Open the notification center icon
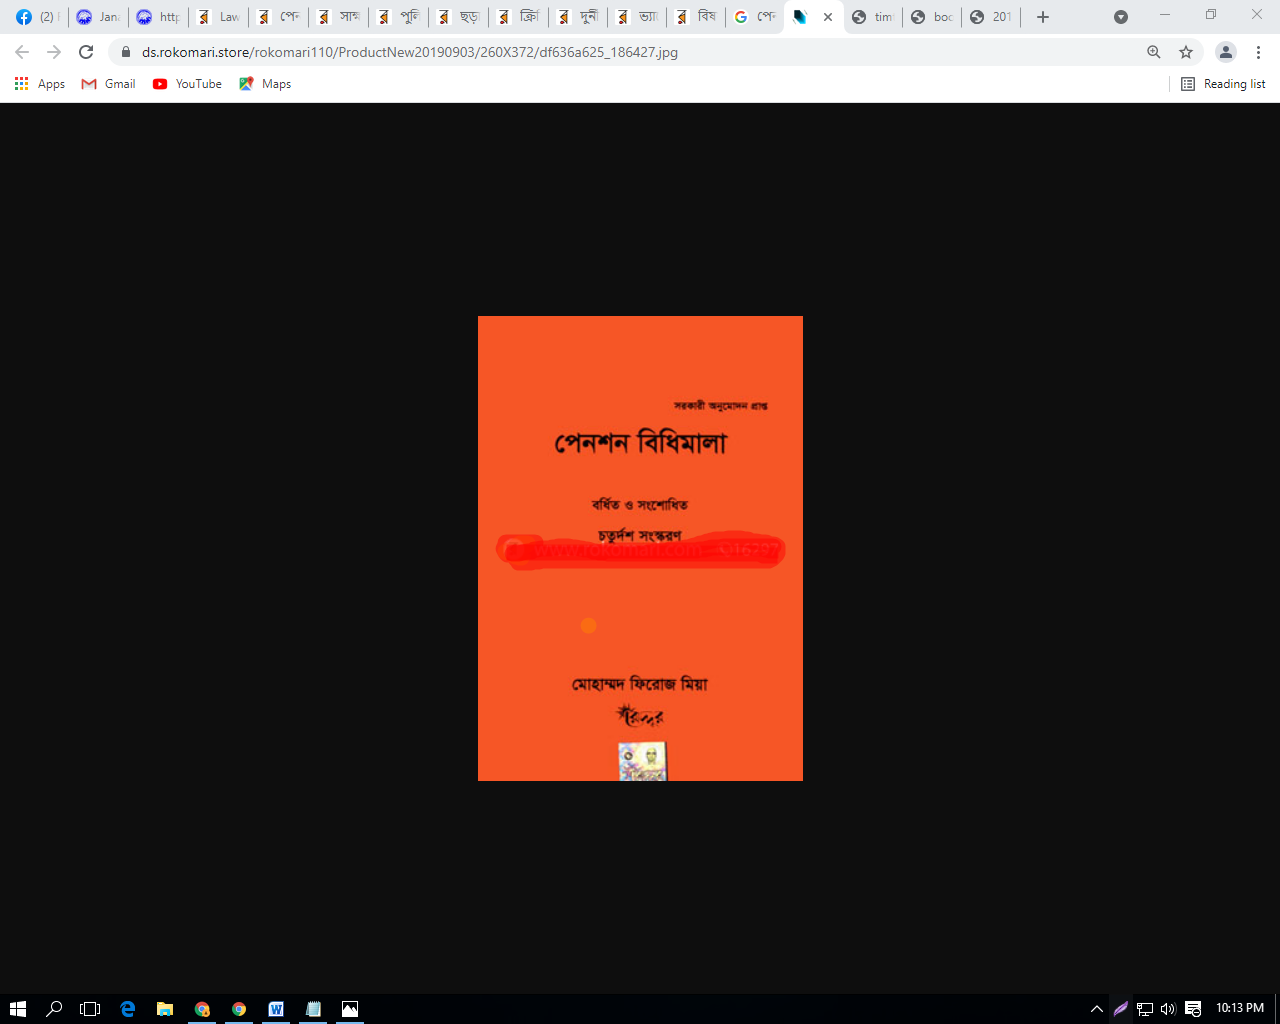 (x=1193, y=1009)
